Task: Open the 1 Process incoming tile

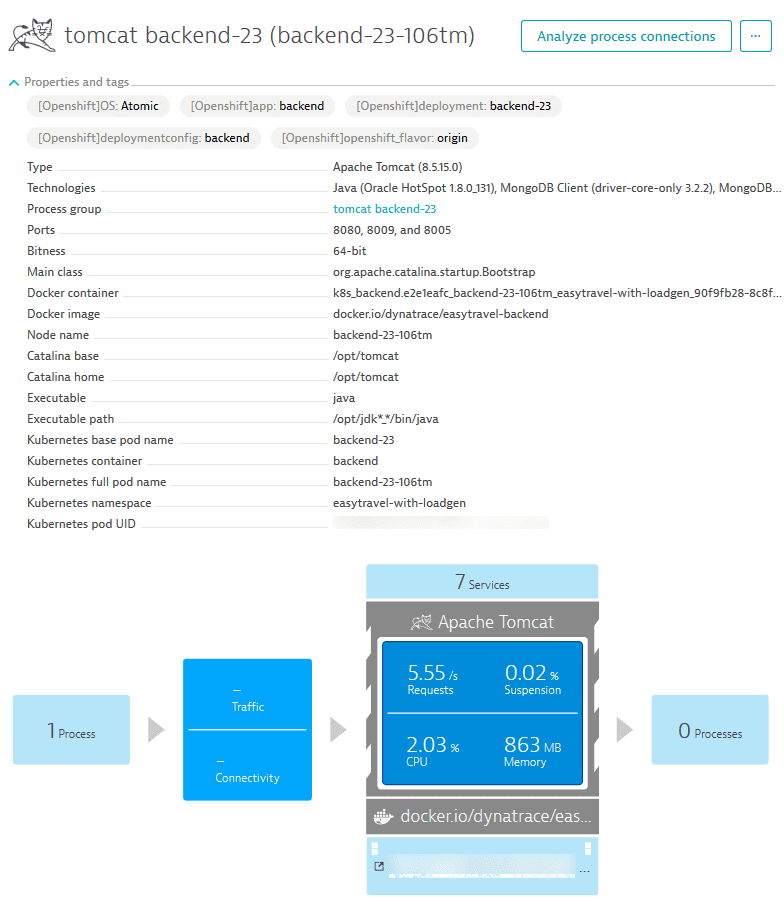Action: pos(72,730)
